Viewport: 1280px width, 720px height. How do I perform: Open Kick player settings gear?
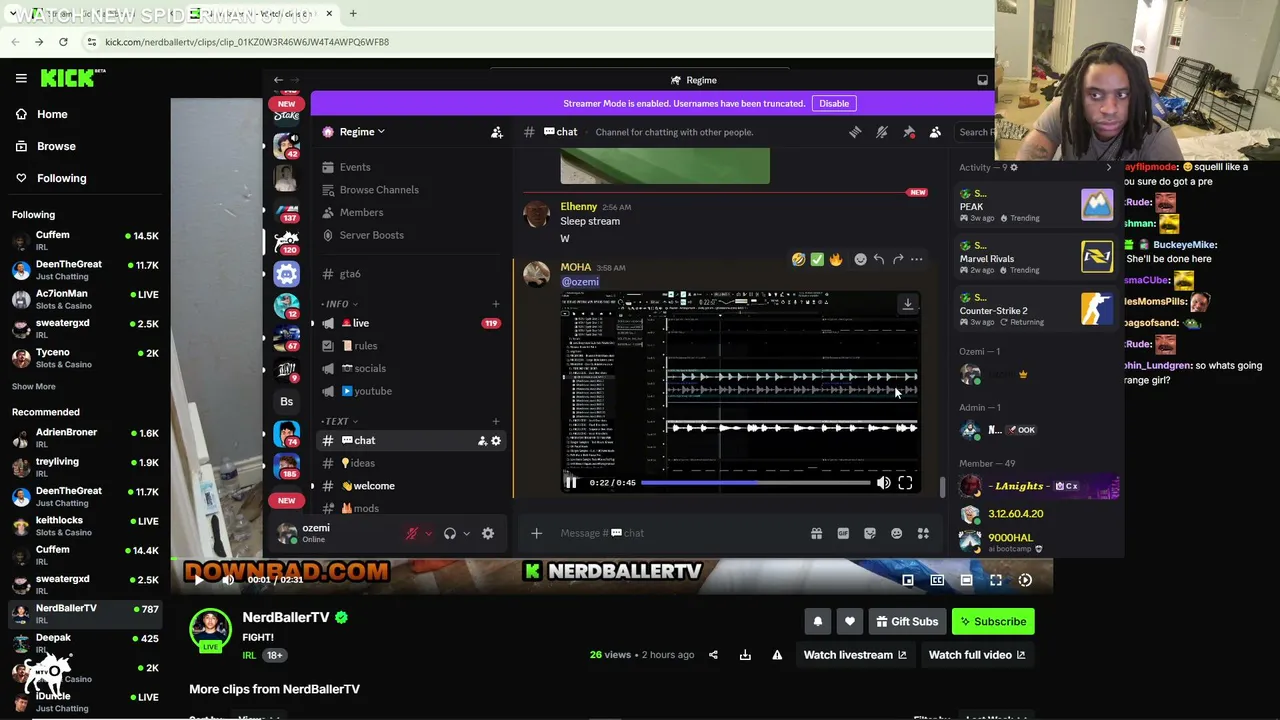point(1025,580)
